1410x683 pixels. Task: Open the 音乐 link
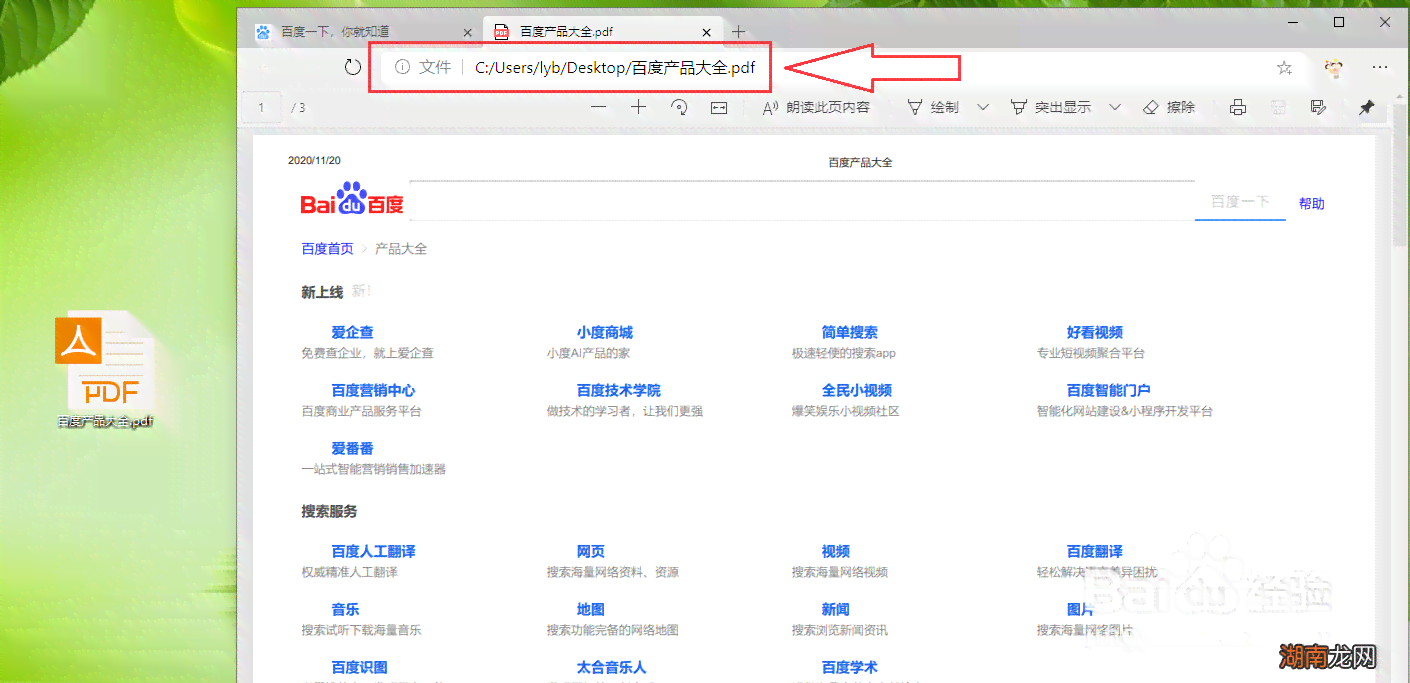pyautogui.click(x=345, y=609)
